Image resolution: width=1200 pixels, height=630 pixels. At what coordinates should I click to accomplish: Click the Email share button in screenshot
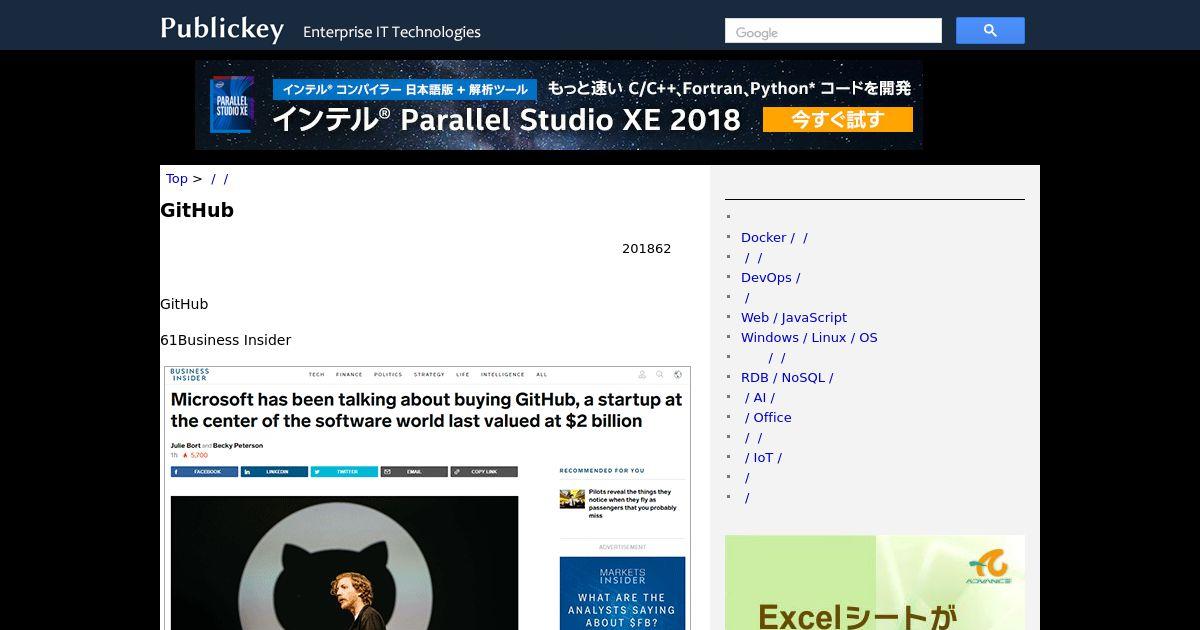tap(414, 471)
